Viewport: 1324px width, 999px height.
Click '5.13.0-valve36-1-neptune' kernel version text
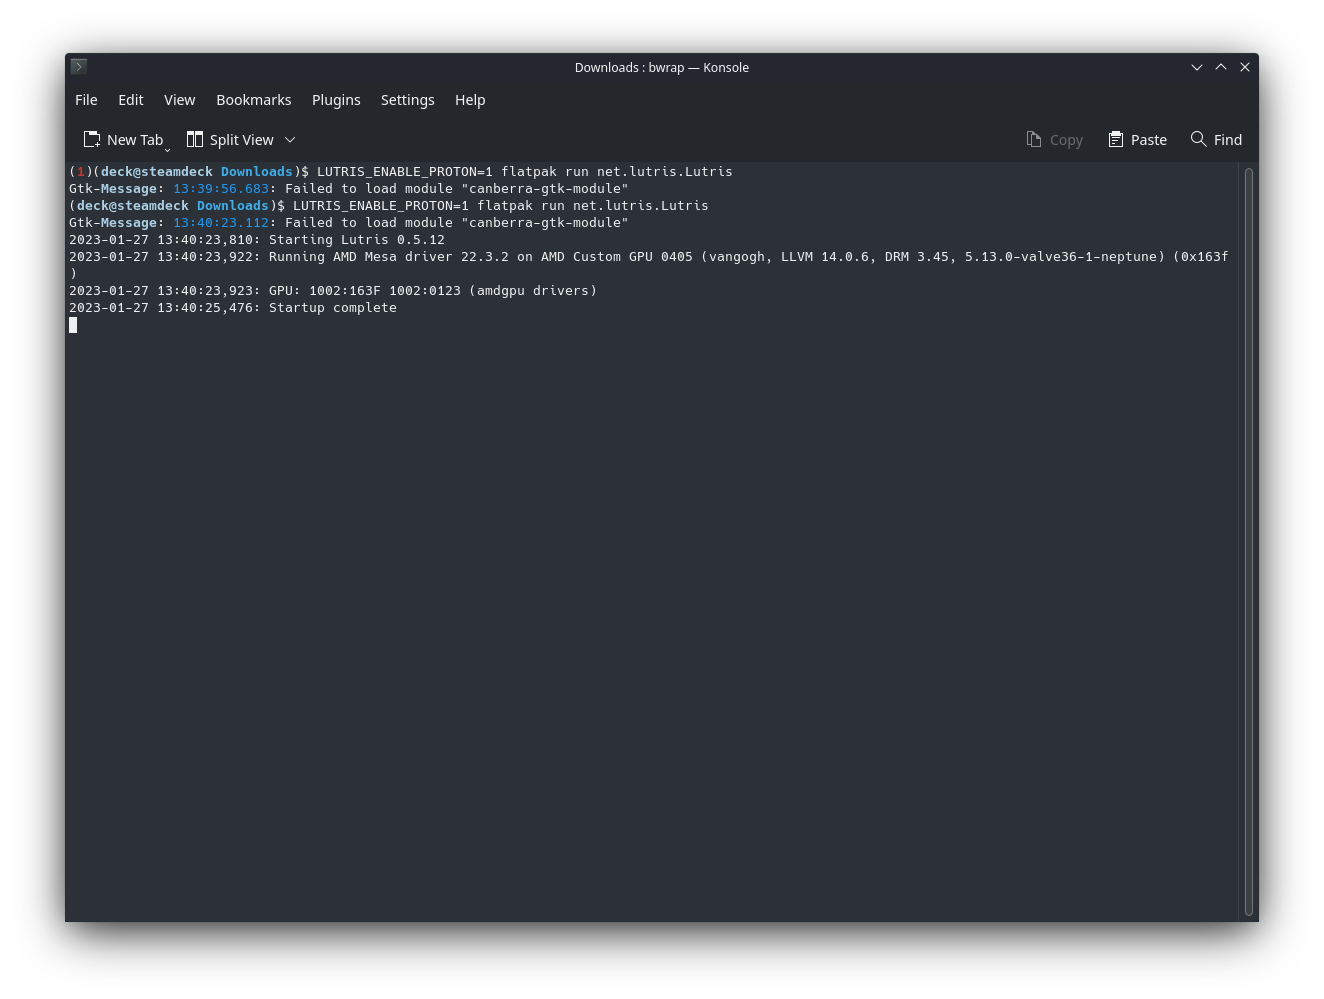[x=1061, y=257]
